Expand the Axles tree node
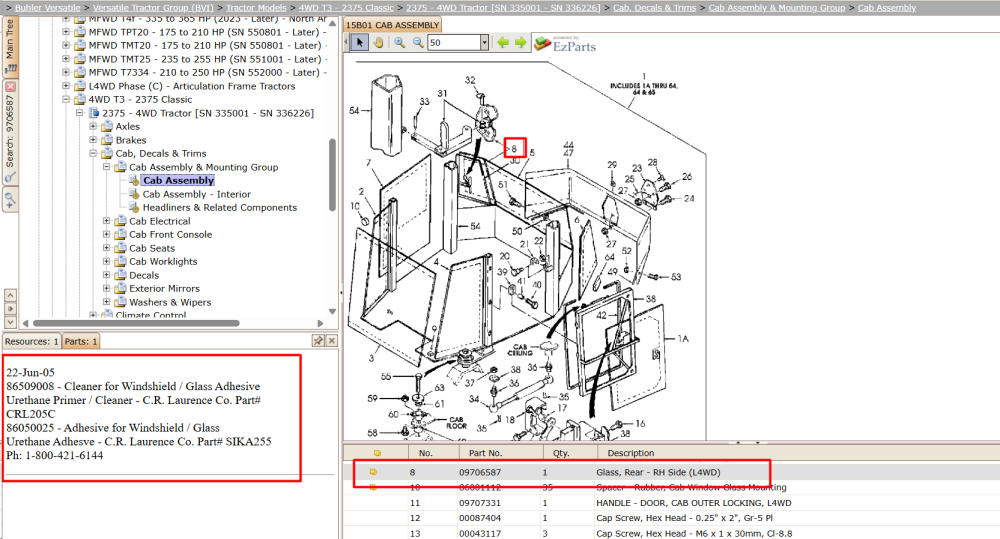1000x539 pixels. point(93,126)
